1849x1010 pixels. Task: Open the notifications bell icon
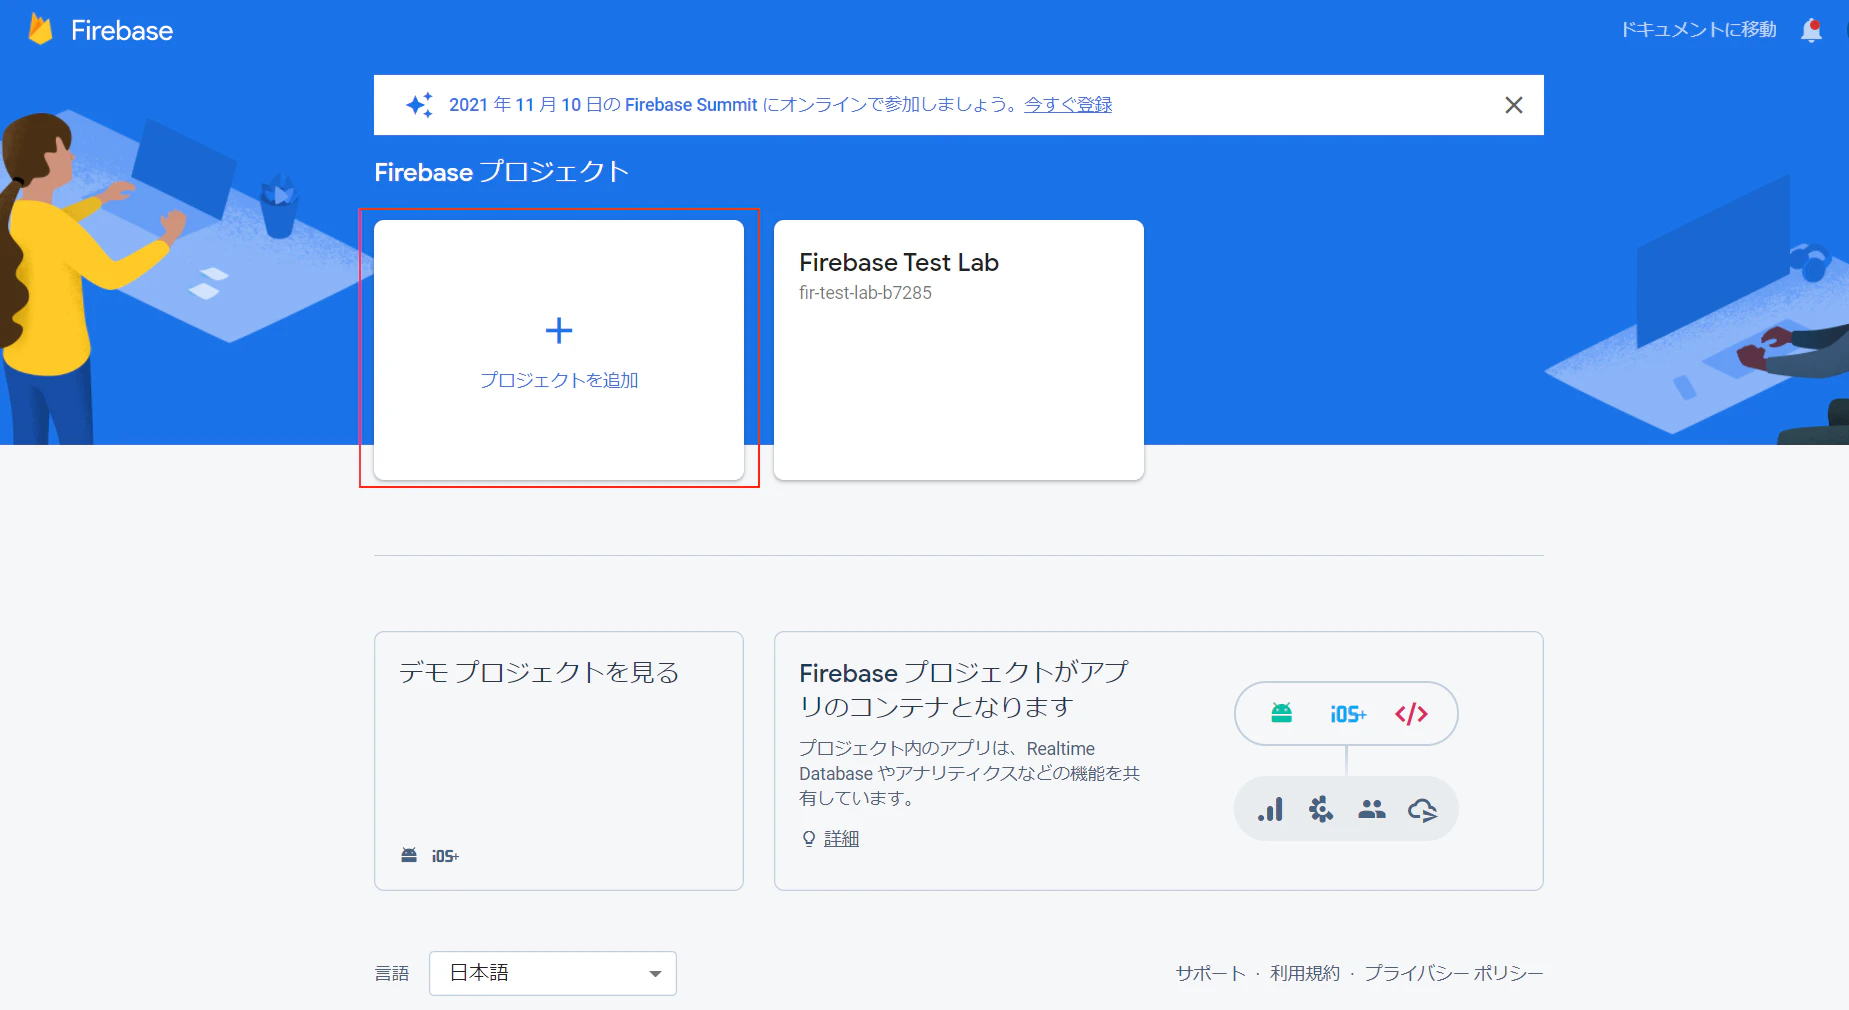pyautogui.click(x=1811, y=30)
